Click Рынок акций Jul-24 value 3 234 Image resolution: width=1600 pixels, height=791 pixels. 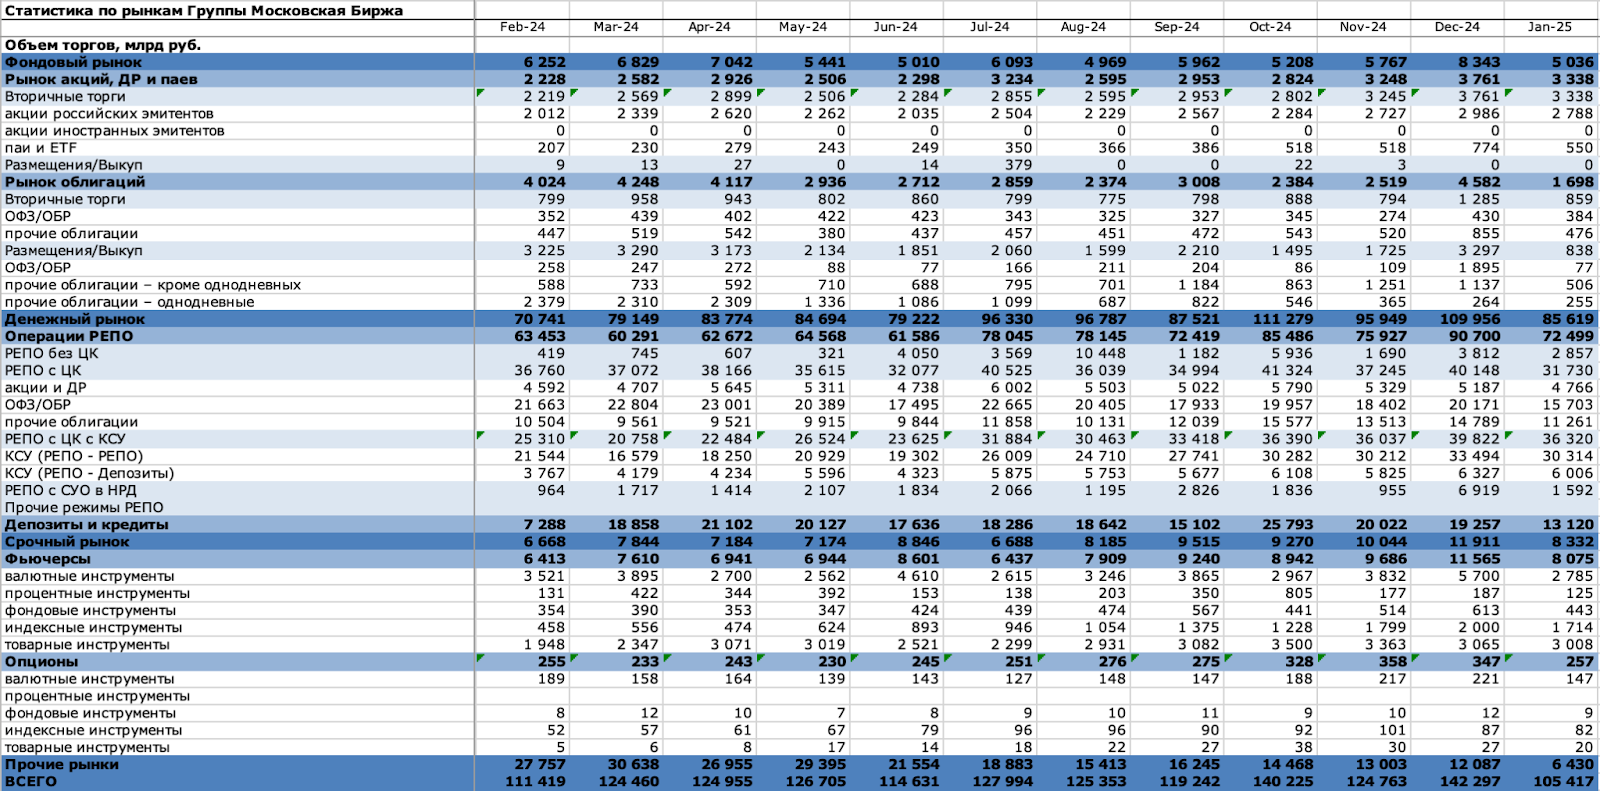click(x=1011, y=79)
